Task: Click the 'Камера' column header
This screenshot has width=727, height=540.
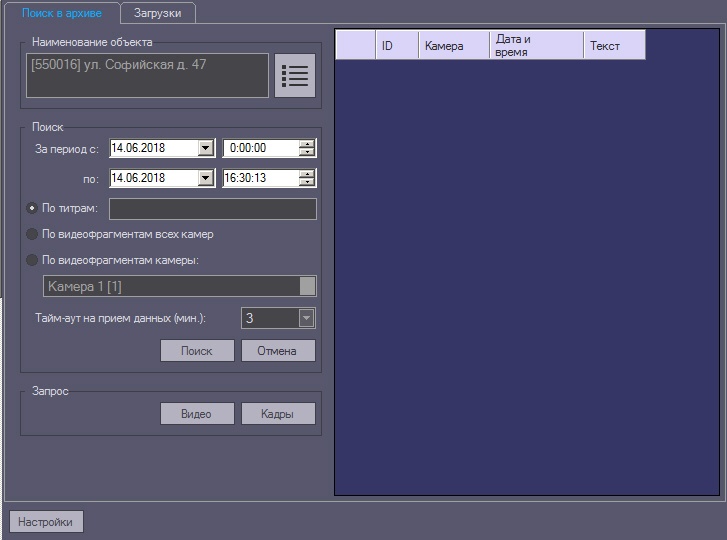Action: (x=453, y=46)
